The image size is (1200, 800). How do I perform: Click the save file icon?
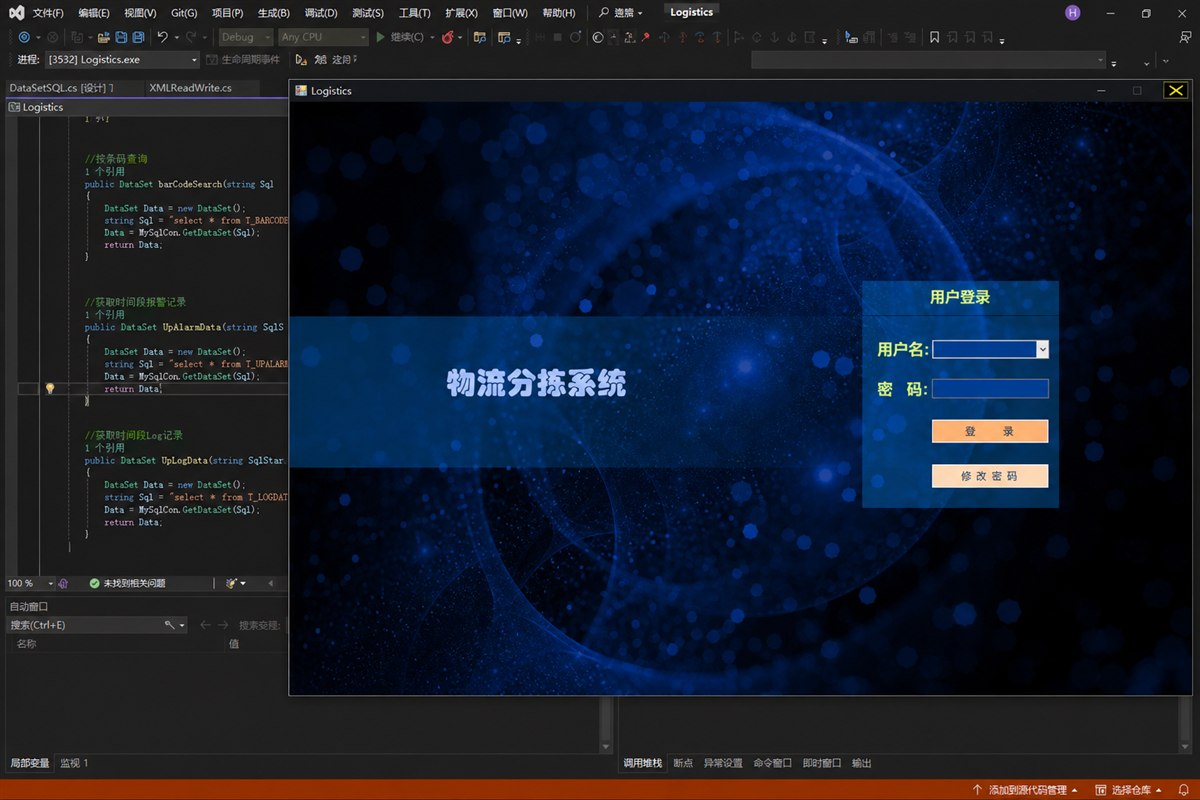click(121, 37)
